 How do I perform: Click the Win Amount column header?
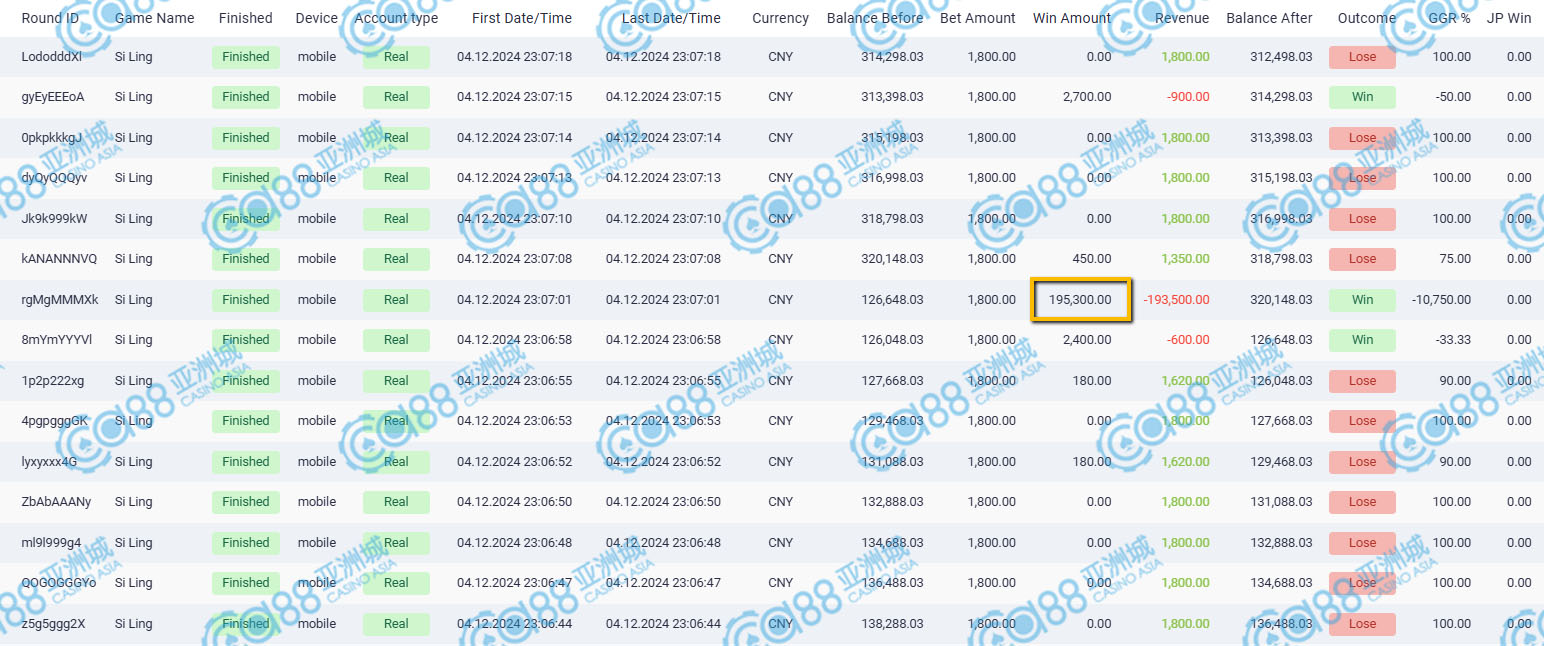1072,18
